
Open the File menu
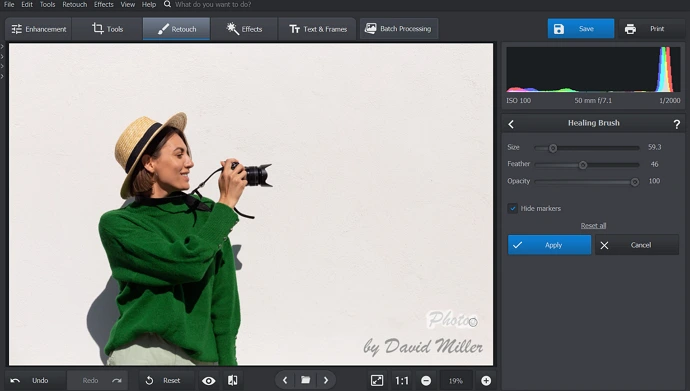pyautogui.click(x=9, y=4)
